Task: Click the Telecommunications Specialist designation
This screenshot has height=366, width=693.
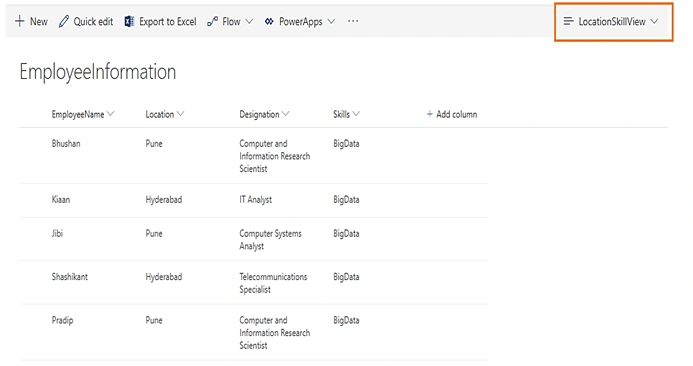Action: (273, 283)
